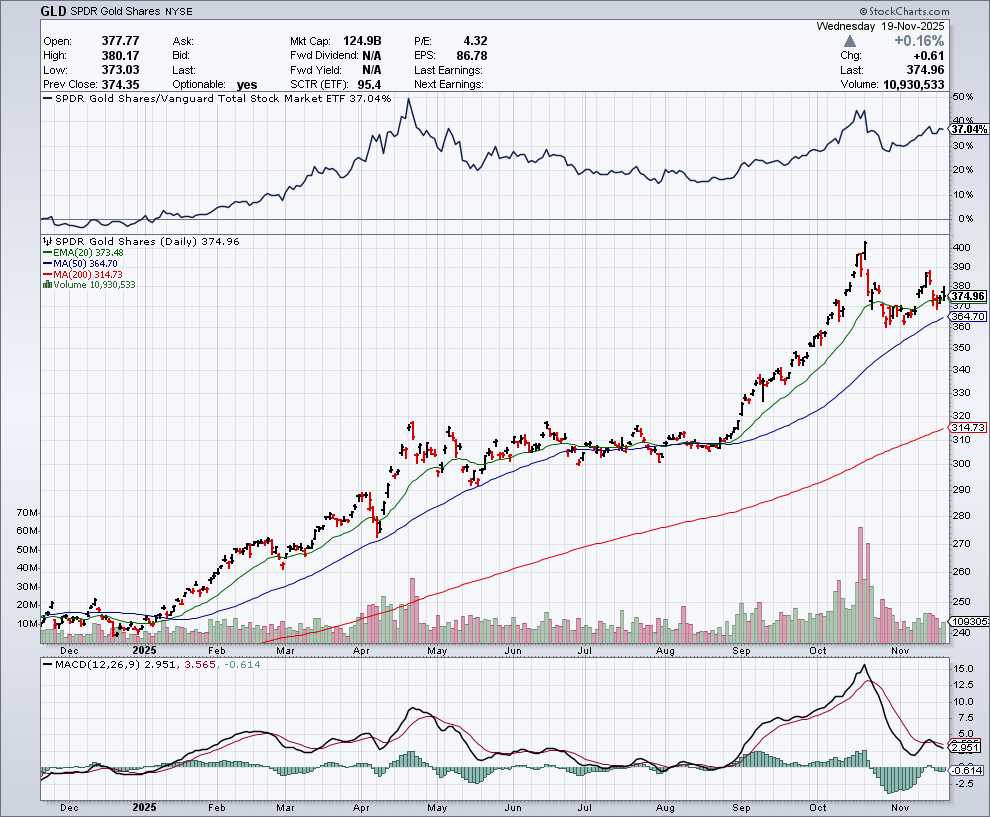Viewport: 990px width, 817px height.
Task: Click the 364.70 MA(50) axis price tag
Action: coord(968,316)
